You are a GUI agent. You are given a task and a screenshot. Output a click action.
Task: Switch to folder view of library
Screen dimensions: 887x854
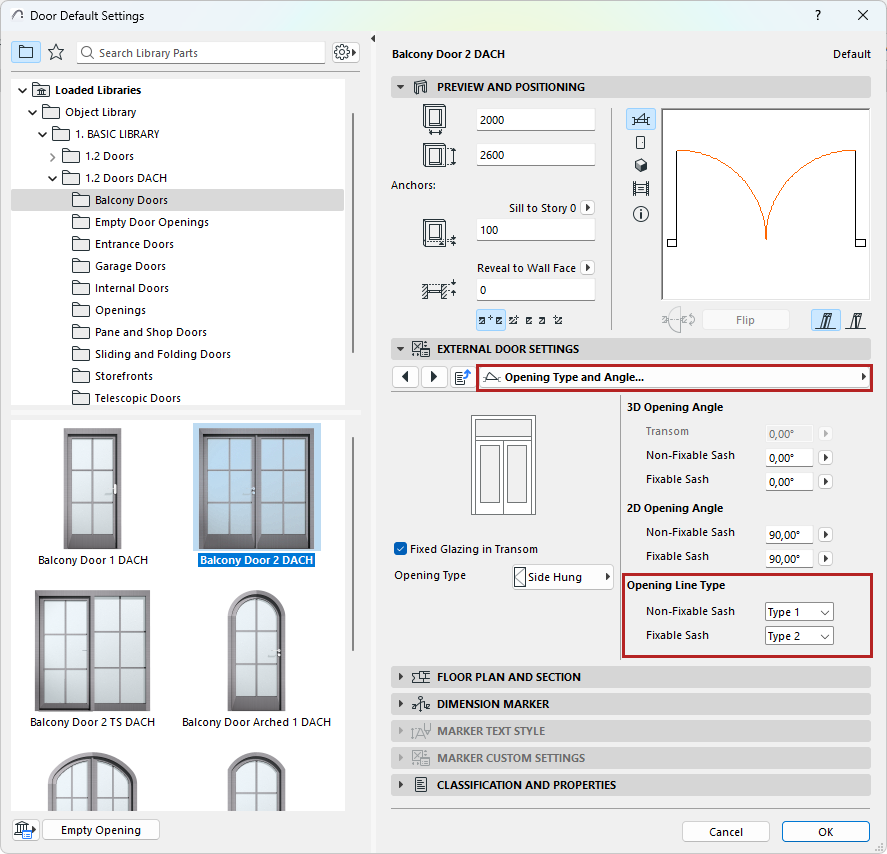coord(25,53)
